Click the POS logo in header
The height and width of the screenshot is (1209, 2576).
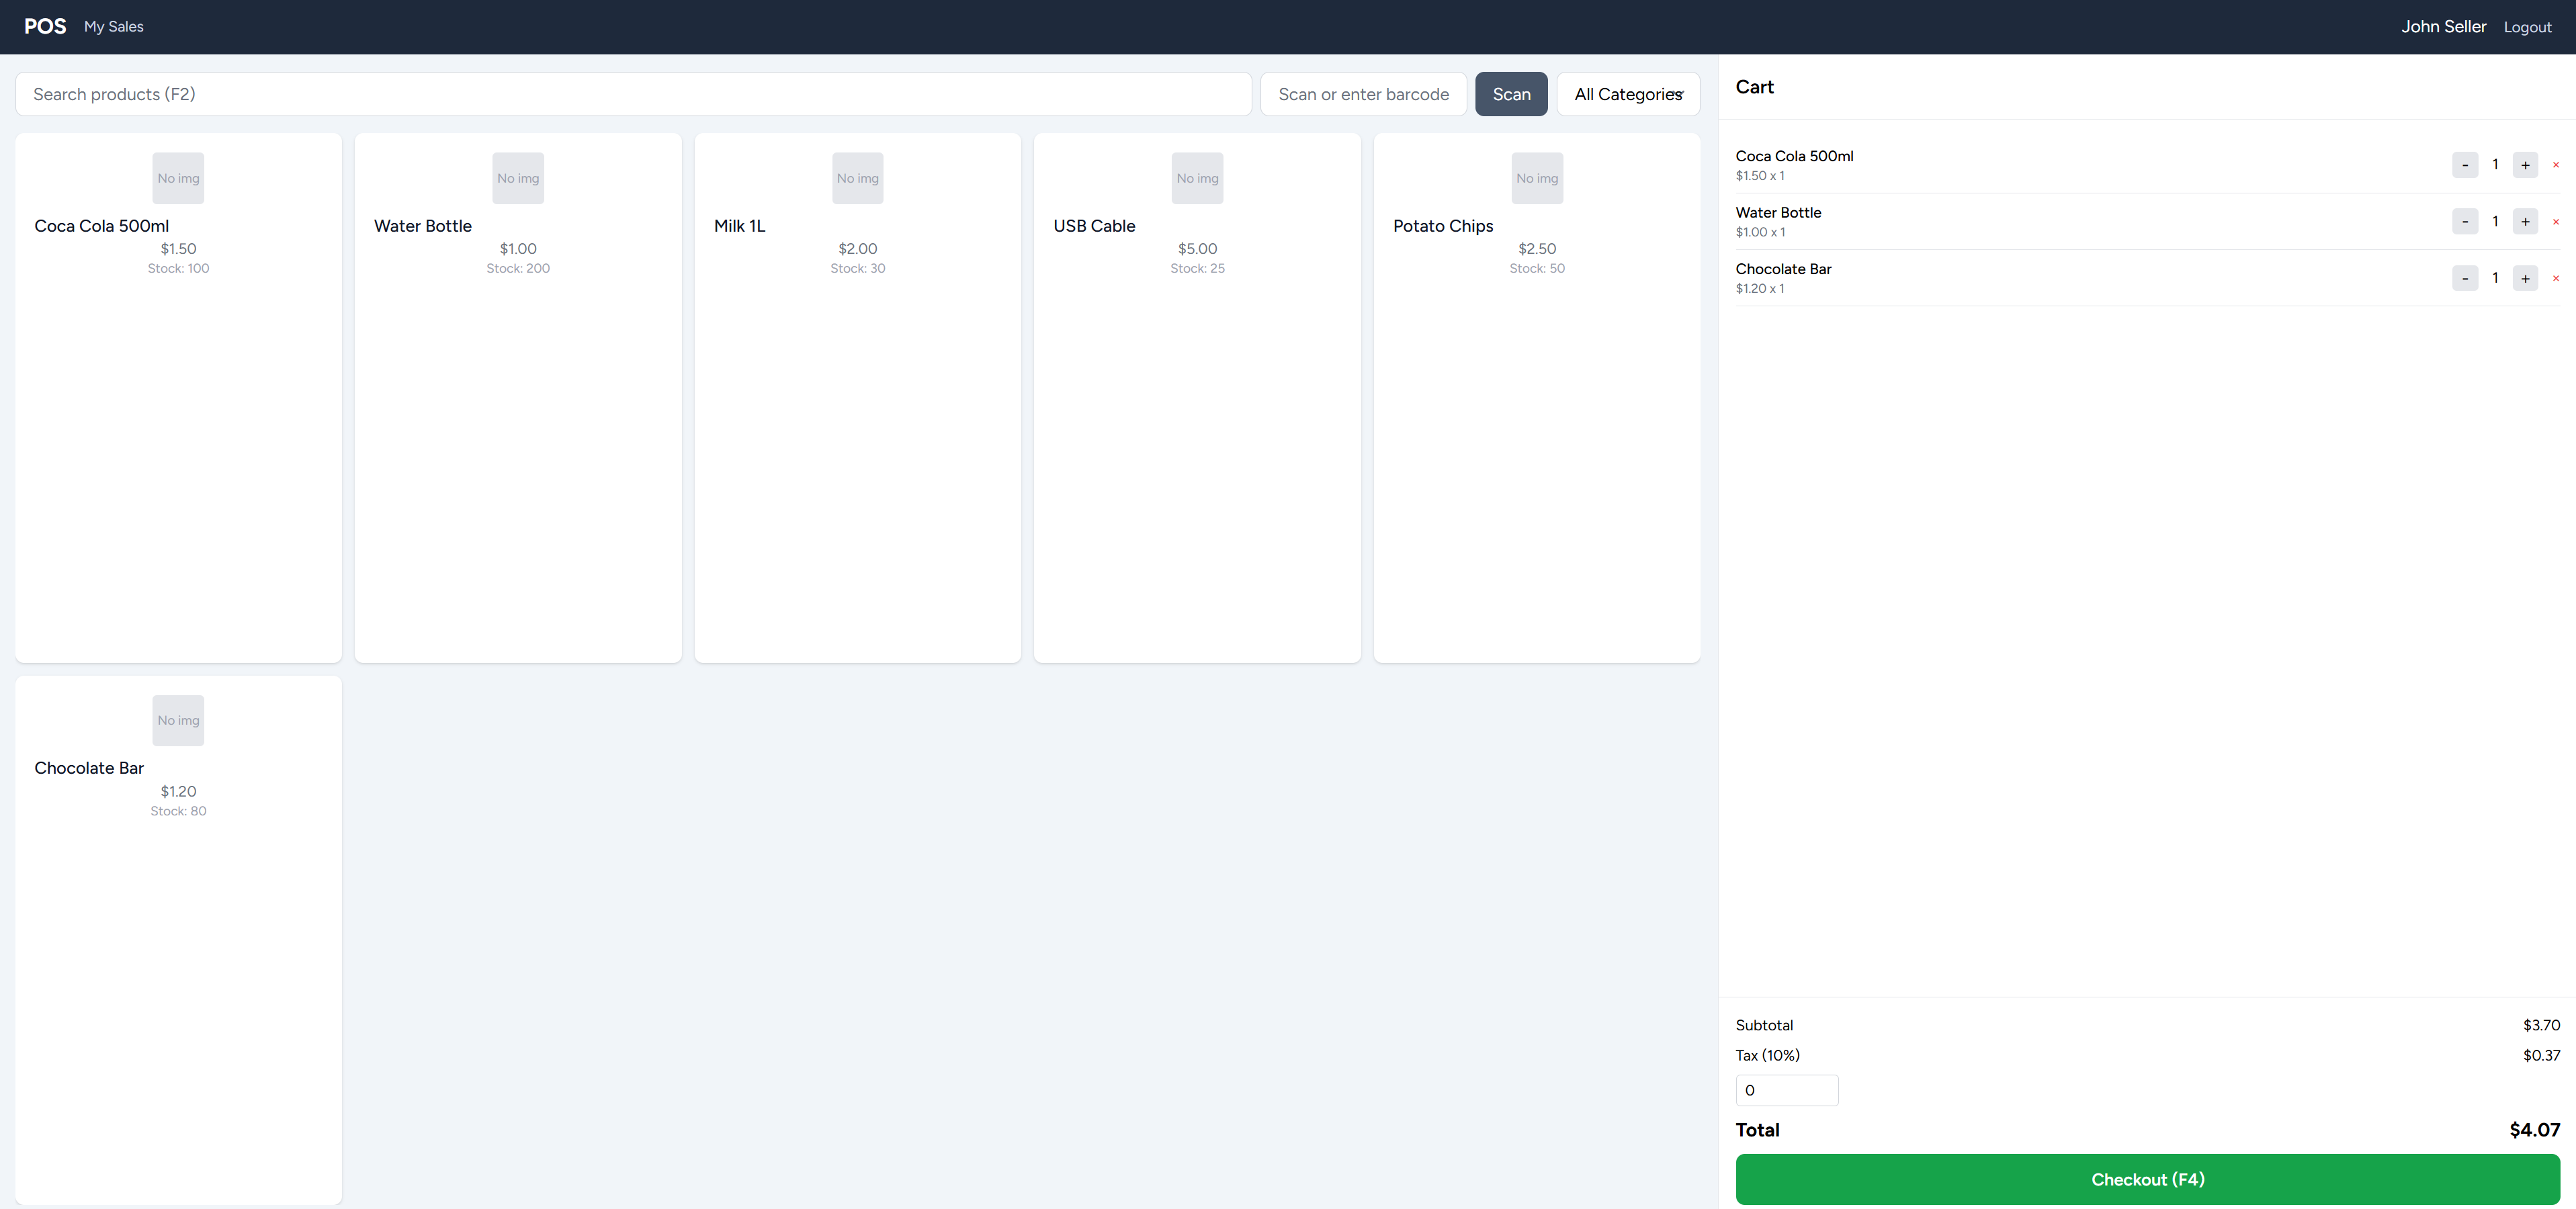pyautogui.click(x=45, y=27)
